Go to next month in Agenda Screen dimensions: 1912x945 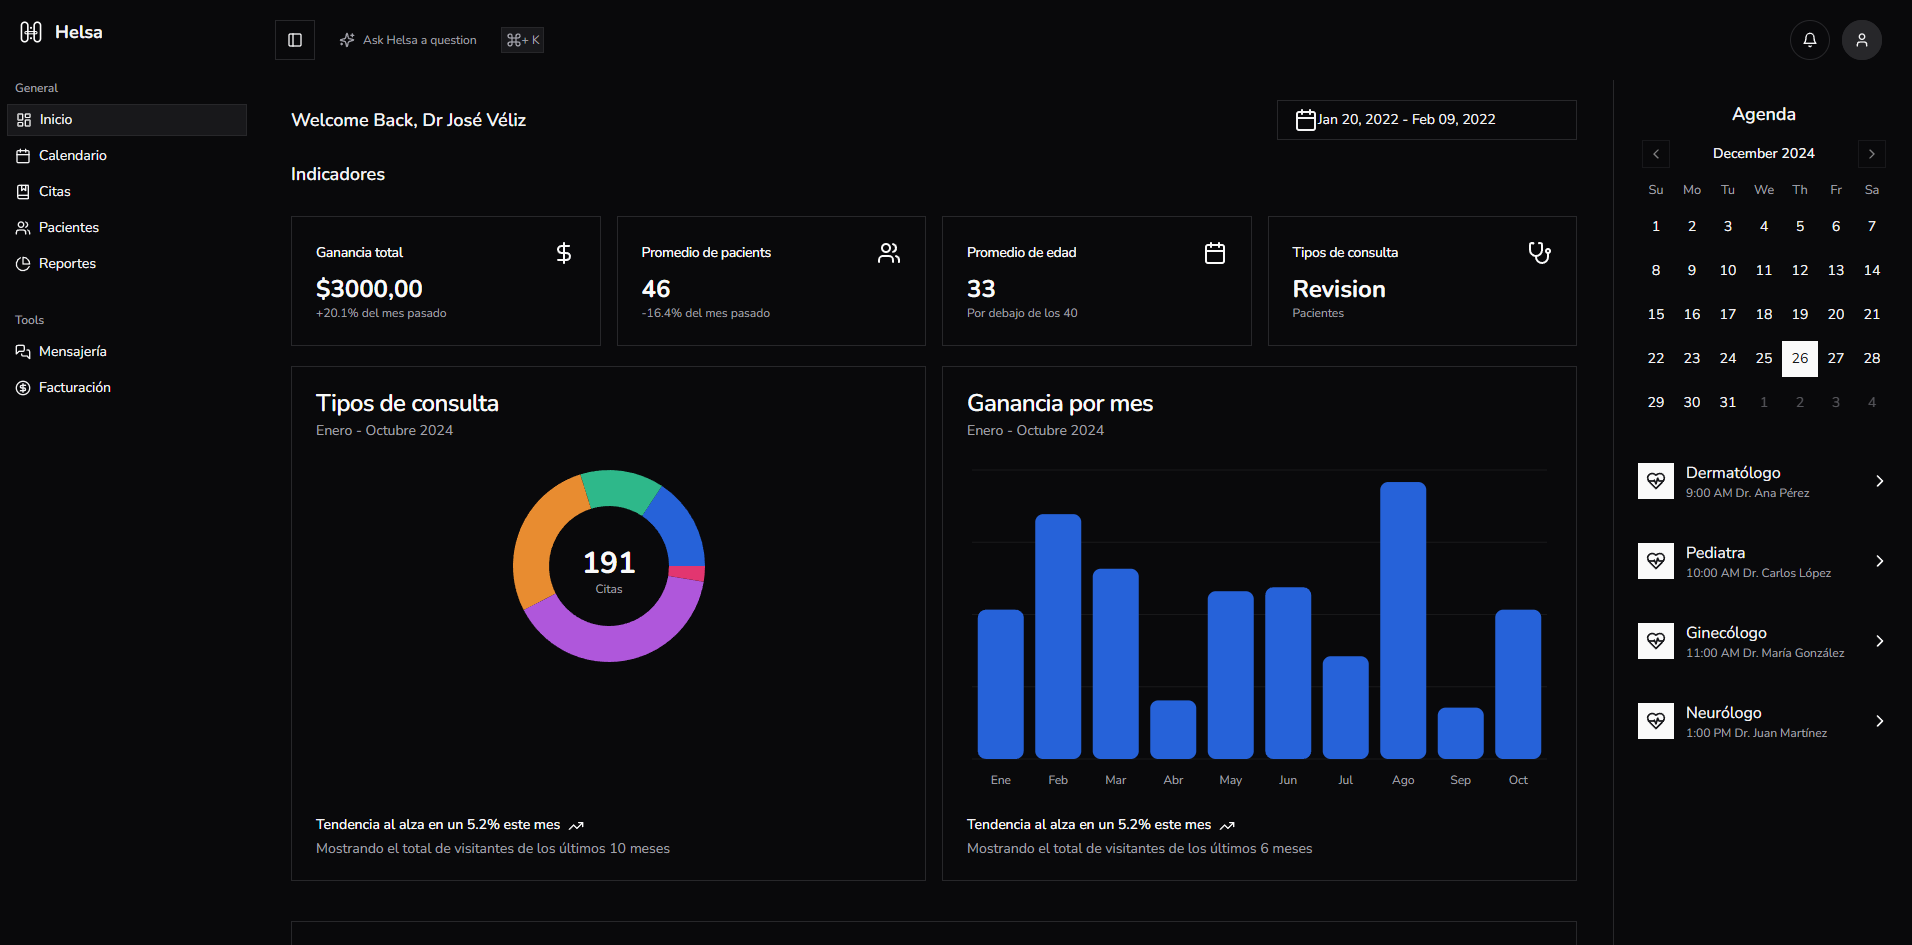[x=1872, y=154]
